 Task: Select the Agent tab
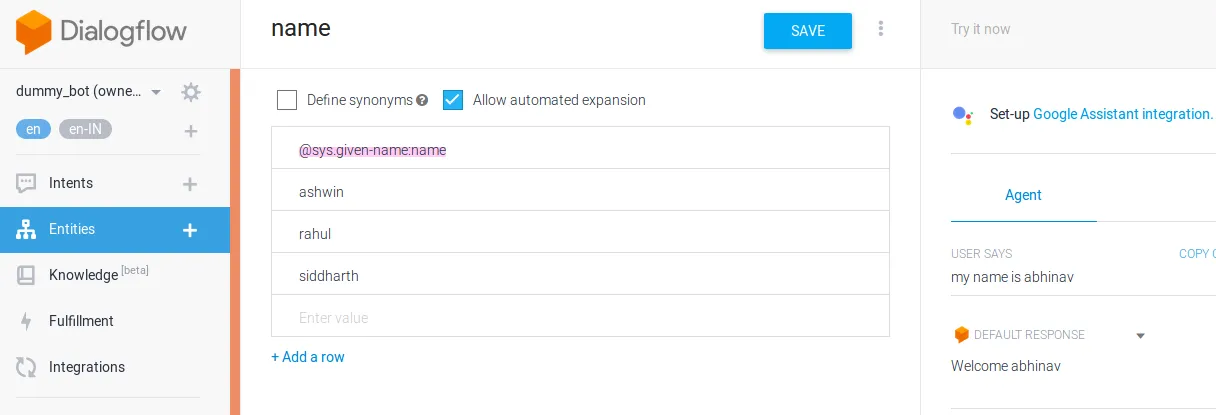tap(1023, 195)
